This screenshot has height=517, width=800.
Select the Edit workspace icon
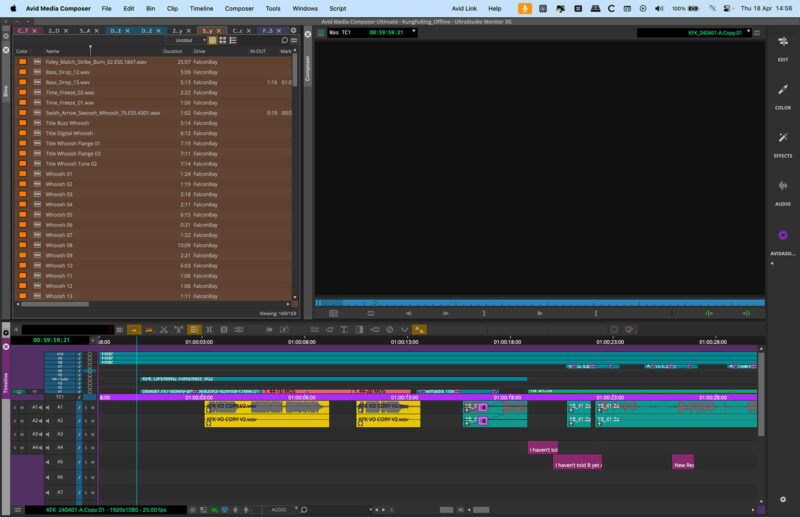[x=782, y=44]
